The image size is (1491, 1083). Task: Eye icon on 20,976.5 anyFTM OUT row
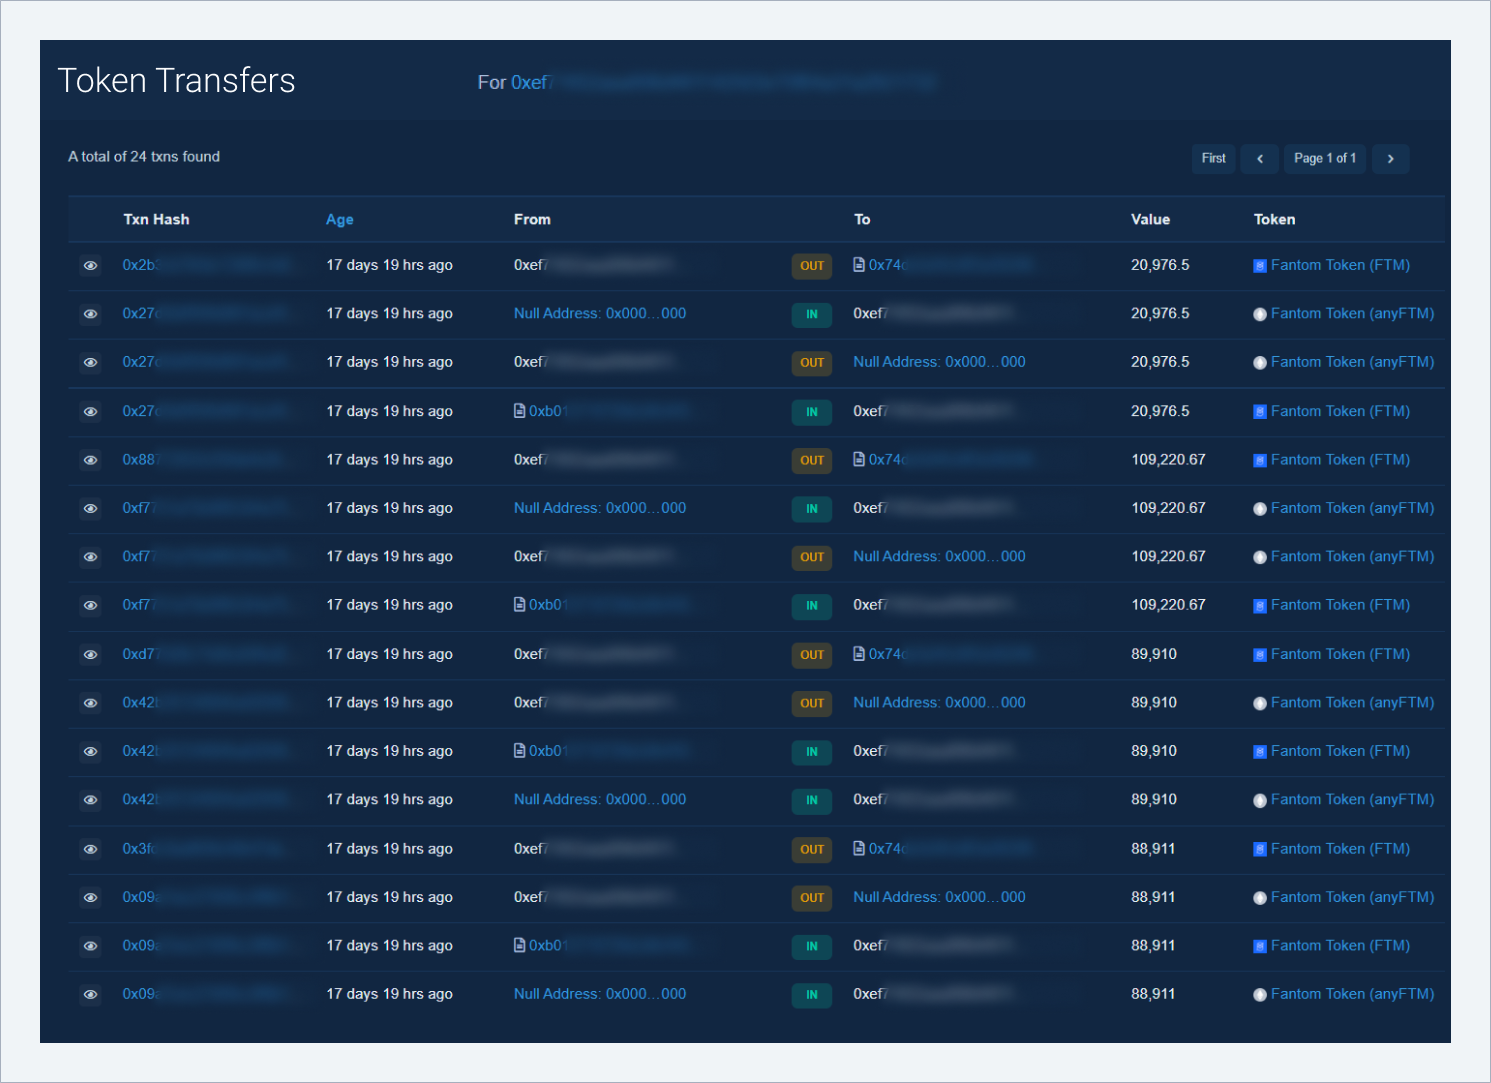pos(90,363)
